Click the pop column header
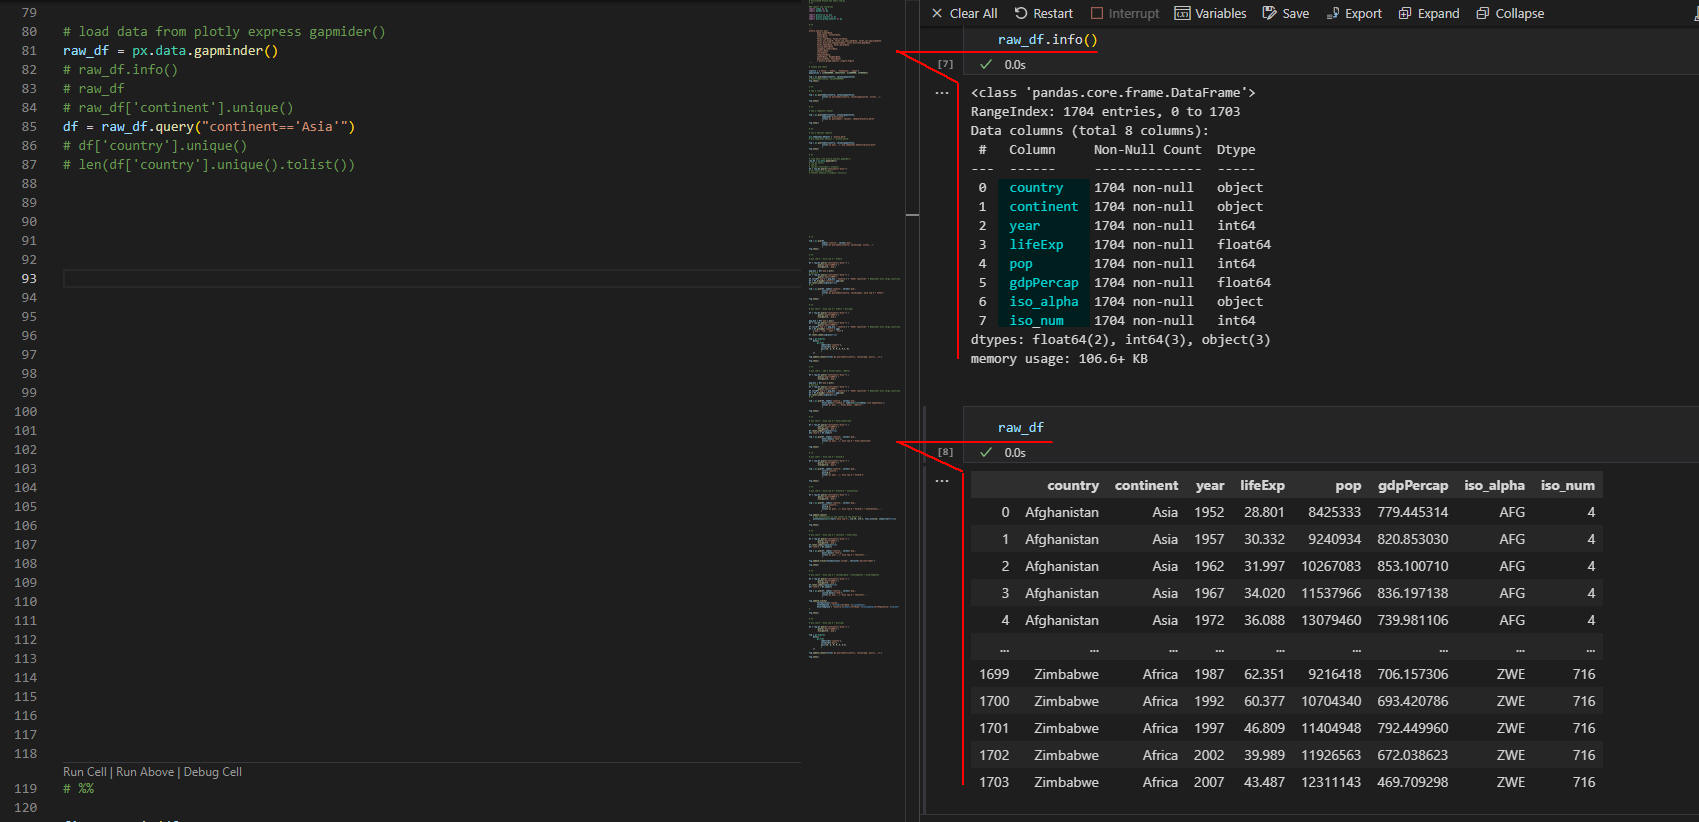This screenshot has height=822, width=1699. [1348, 485]
